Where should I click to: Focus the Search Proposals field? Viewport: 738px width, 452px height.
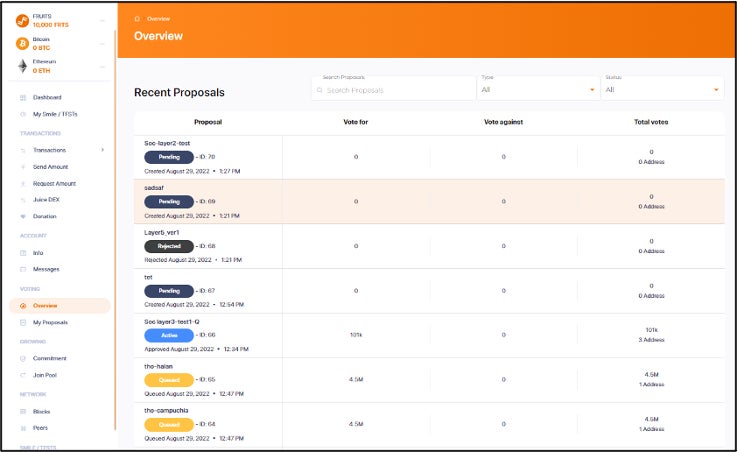tap(393, 88)
